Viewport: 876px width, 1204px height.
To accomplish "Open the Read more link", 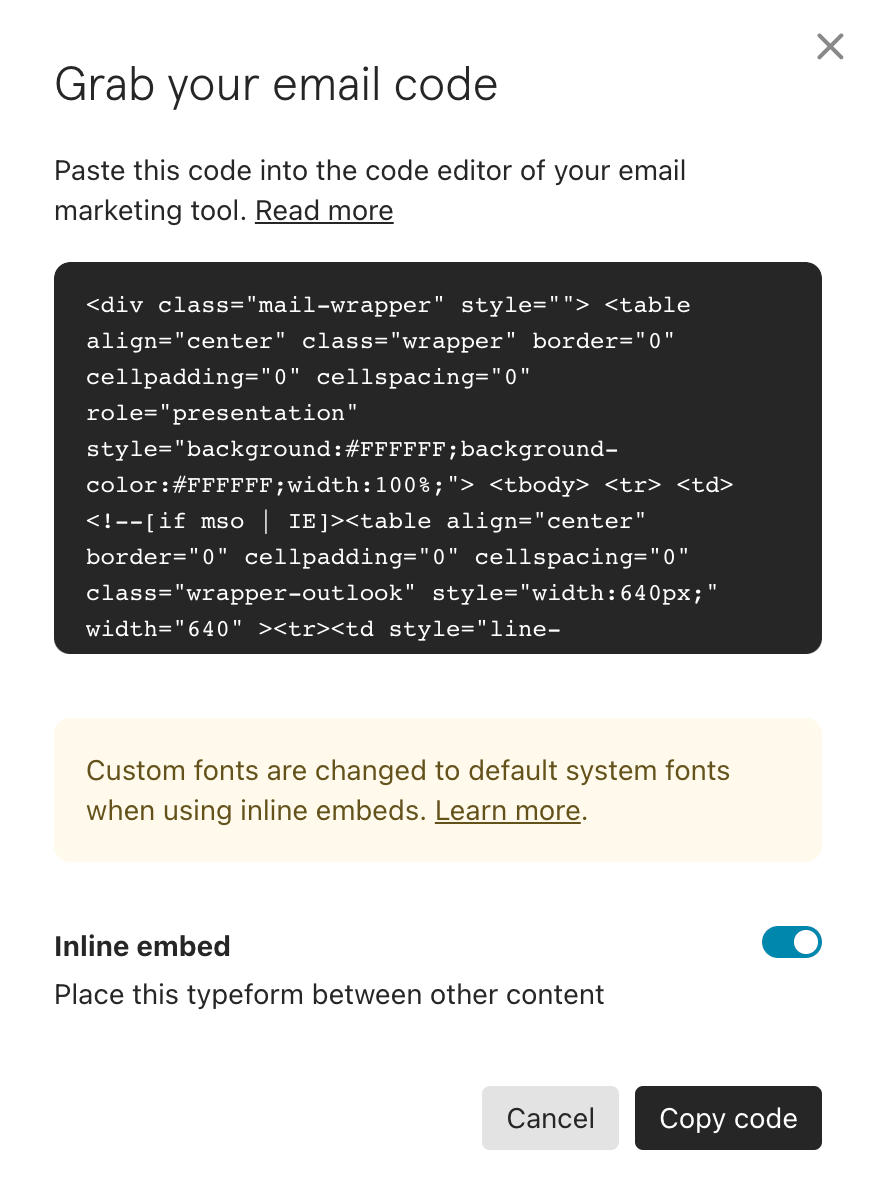I will (324, 211).
